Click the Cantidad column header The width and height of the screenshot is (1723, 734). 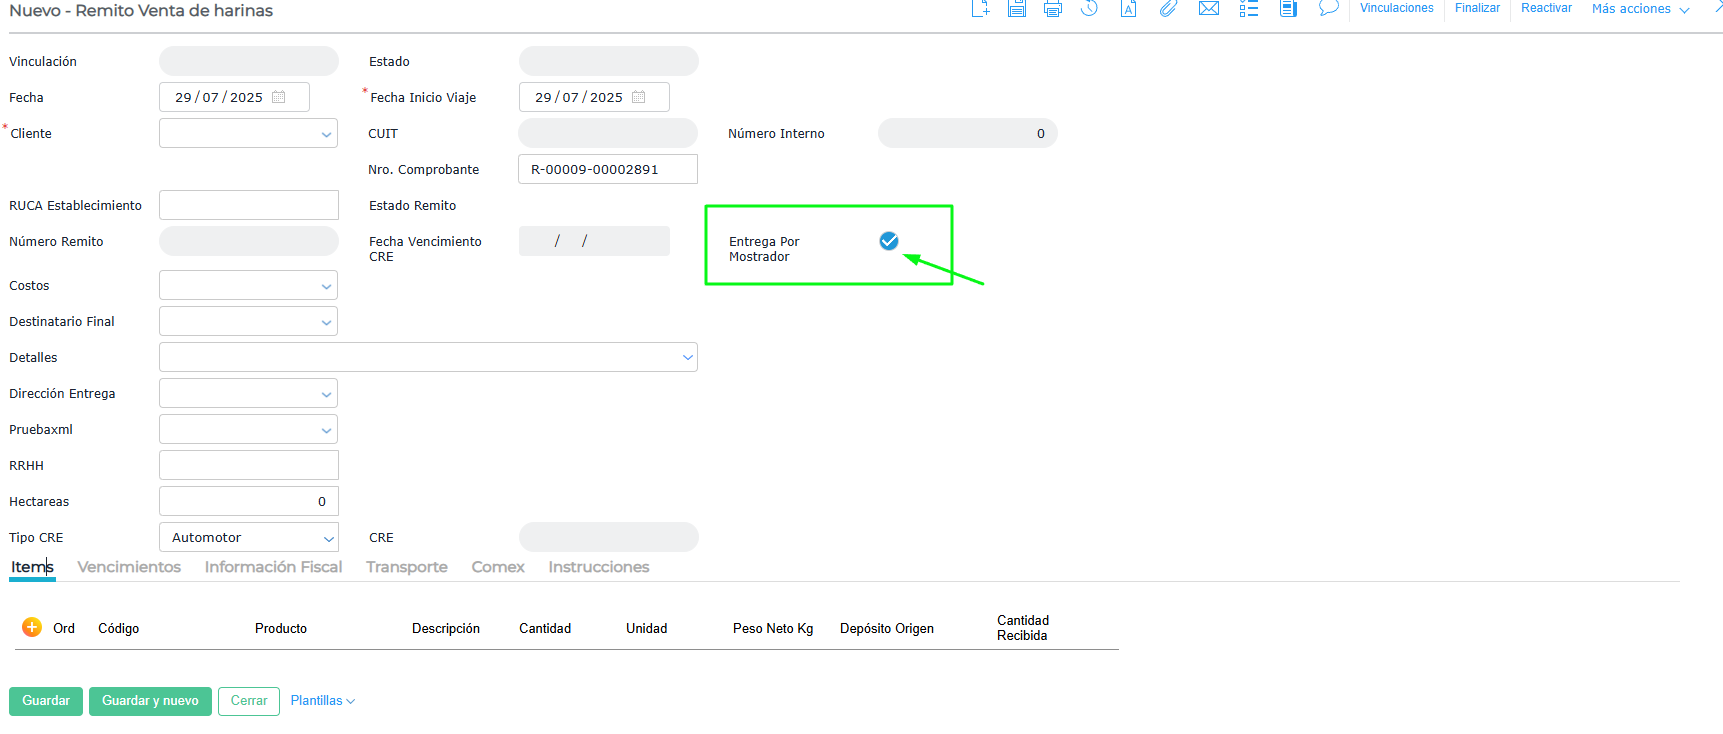point(545,628)
